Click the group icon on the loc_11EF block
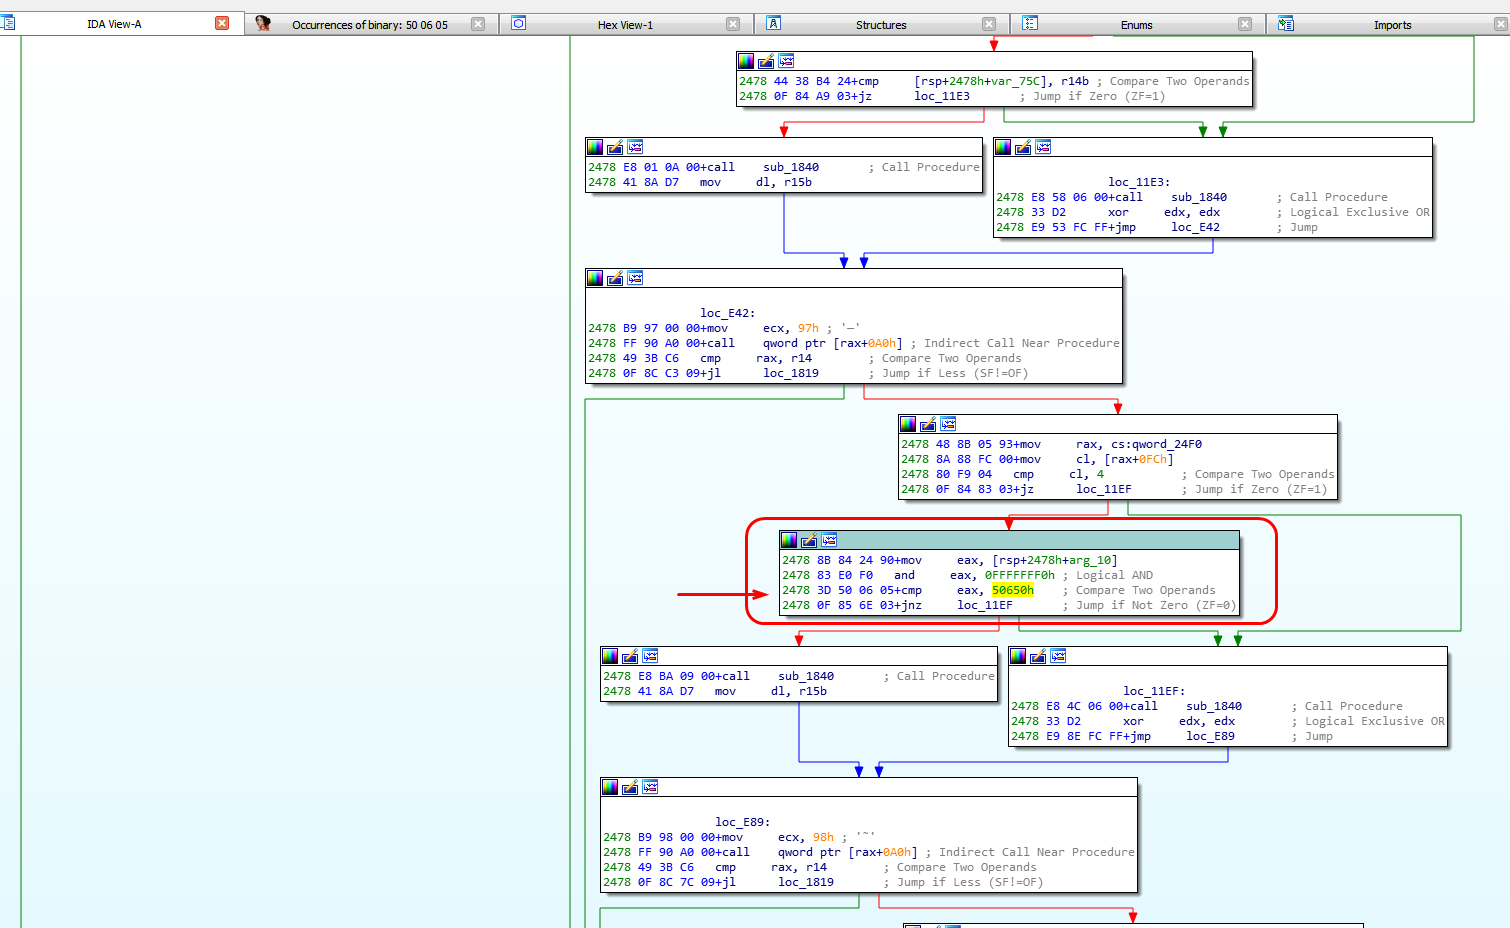 click(x=1058, y=656)
